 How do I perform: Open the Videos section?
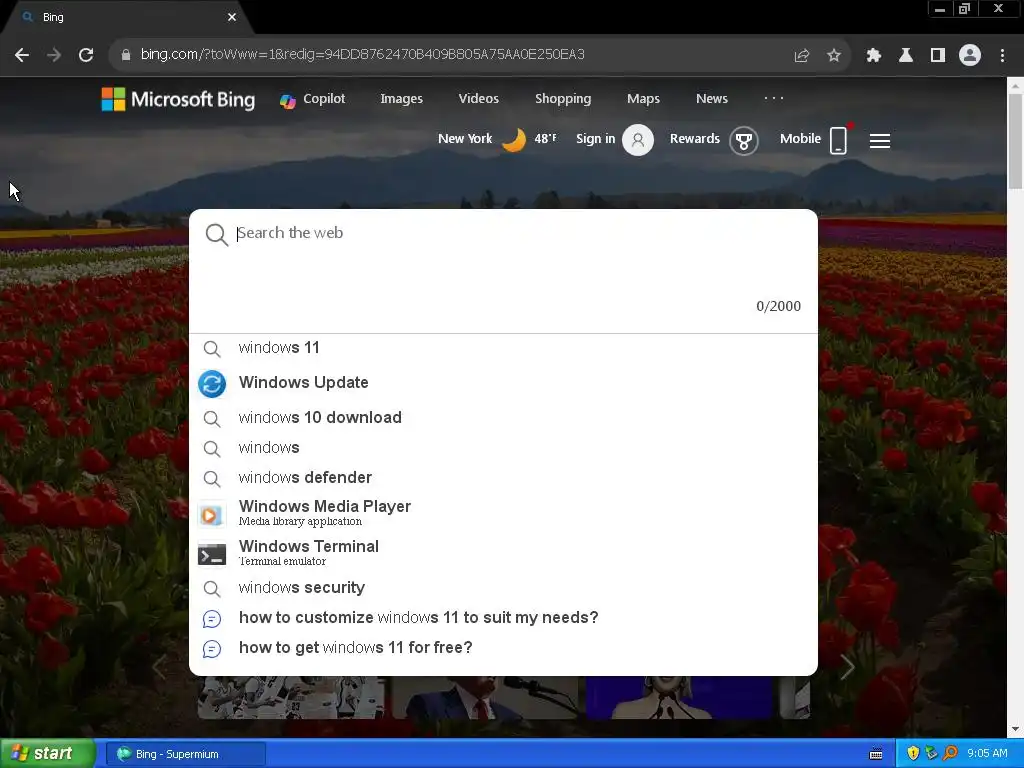(x=479, y=99)
